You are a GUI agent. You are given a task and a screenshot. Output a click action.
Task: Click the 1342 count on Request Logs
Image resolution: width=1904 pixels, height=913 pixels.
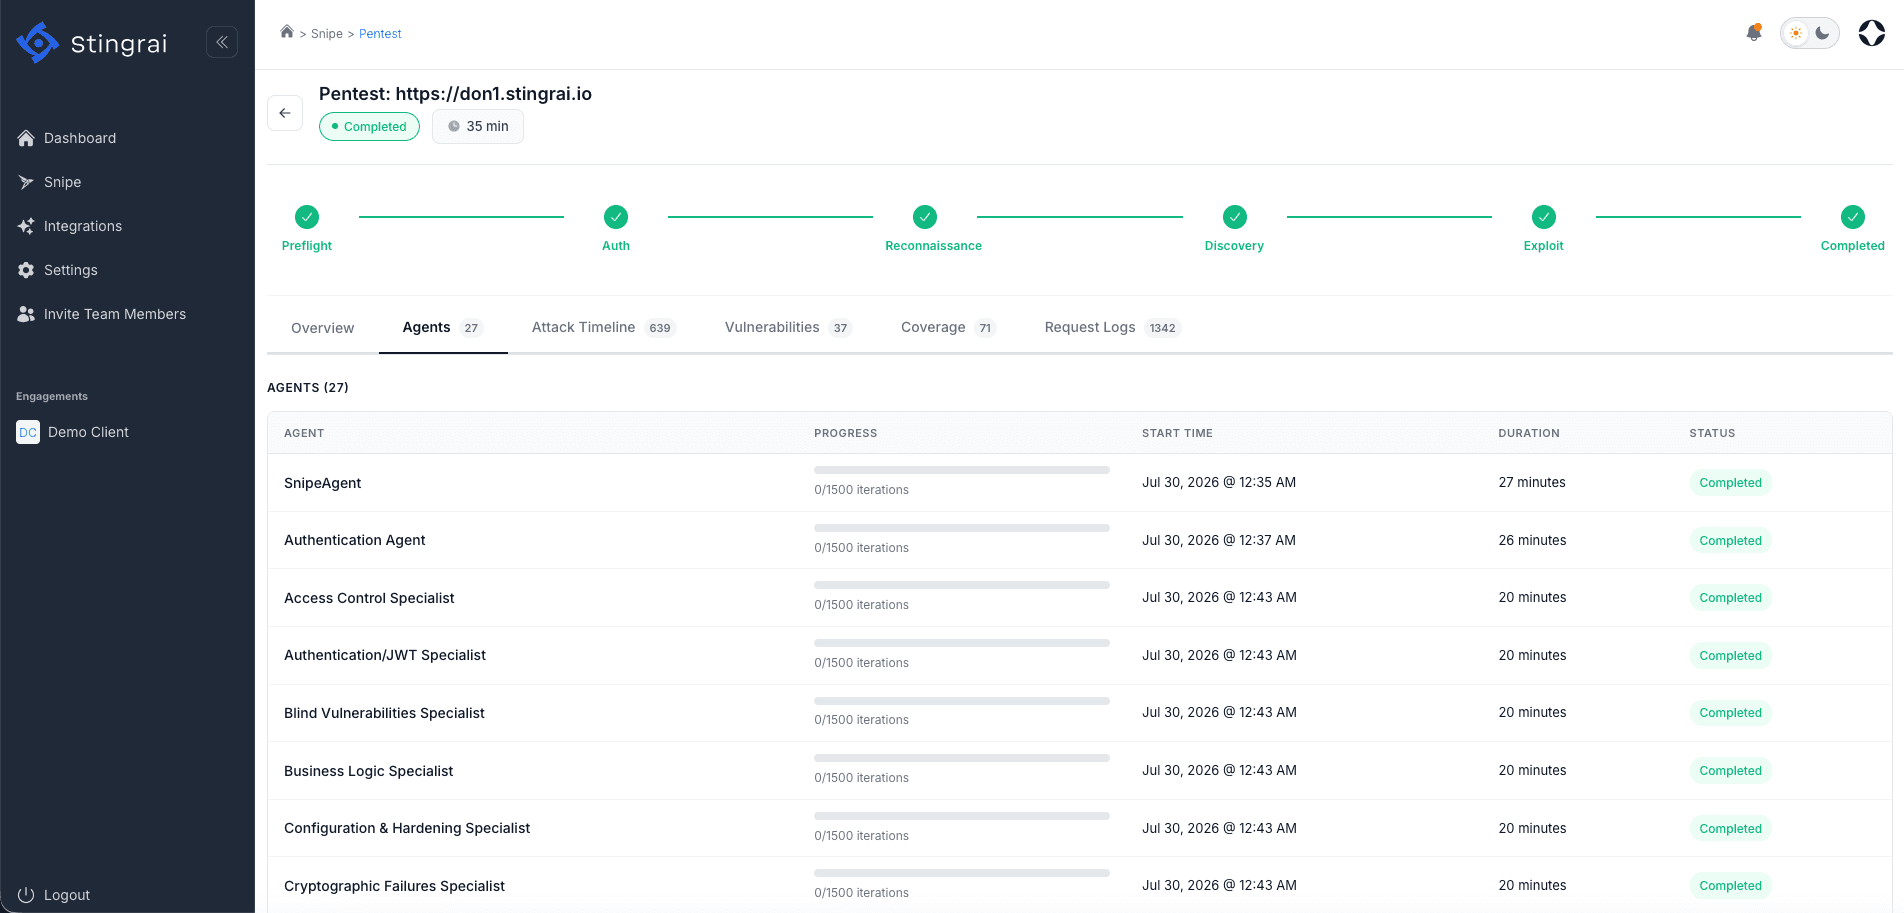tap(1162, 328)
